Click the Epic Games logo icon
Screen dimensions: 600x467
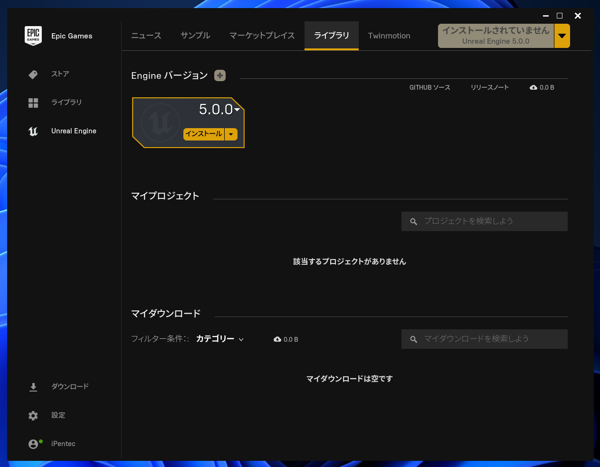click(33, 36)
